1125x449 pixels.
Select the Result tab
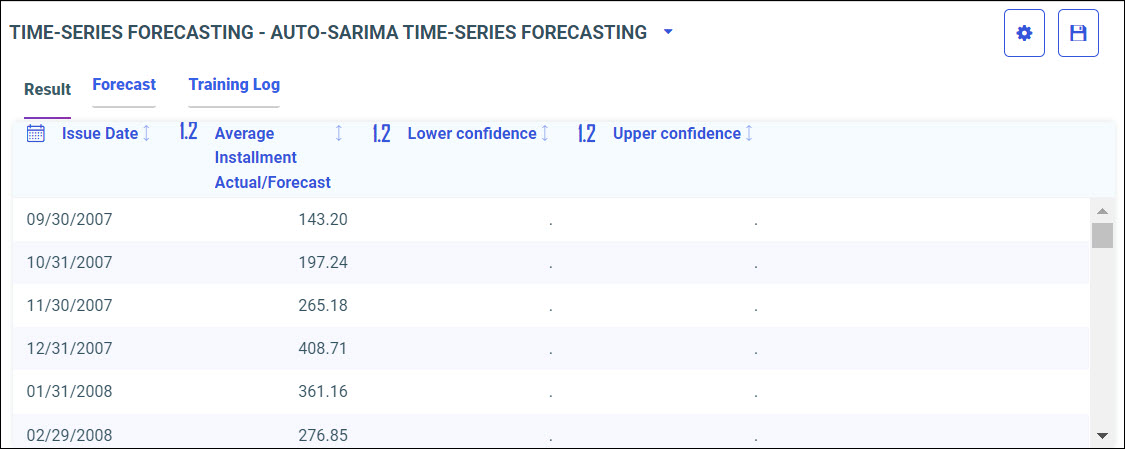[x=47, y=89]
